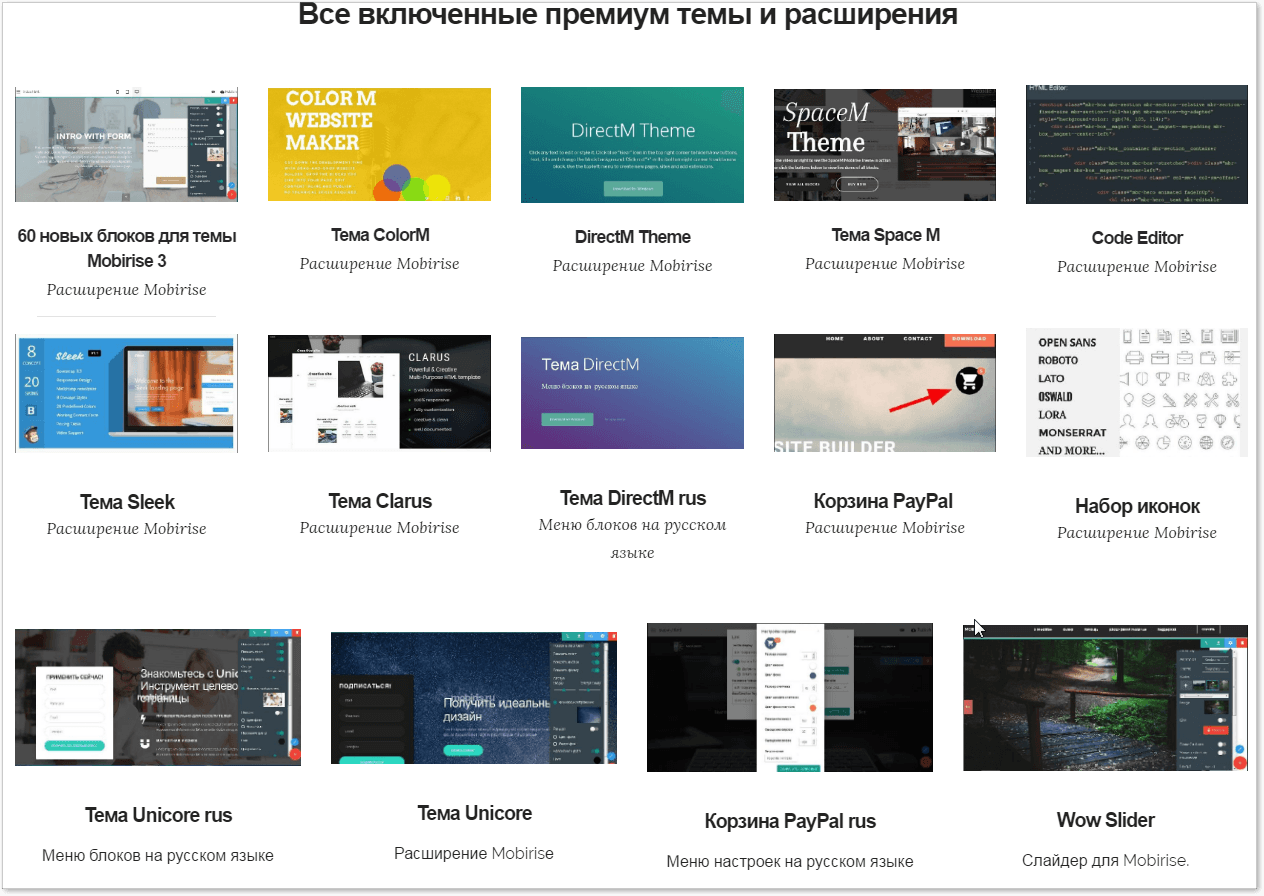The height and width of the screenshot is (896, 1264).
Task: Click the Корзина PayPal title
Action: click(x=885, y=501)
